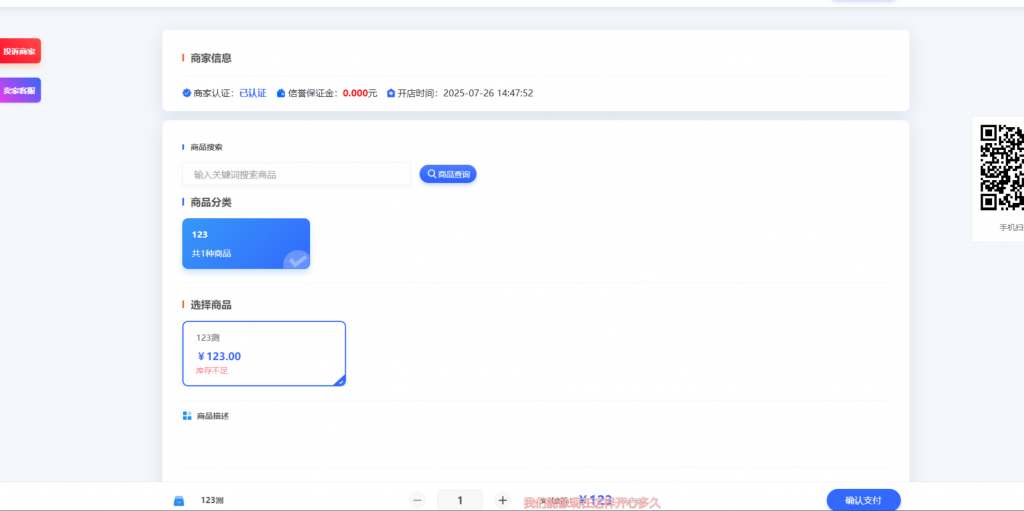
Task: Click the ¥123.00 product price
Action: pos(219,356)
